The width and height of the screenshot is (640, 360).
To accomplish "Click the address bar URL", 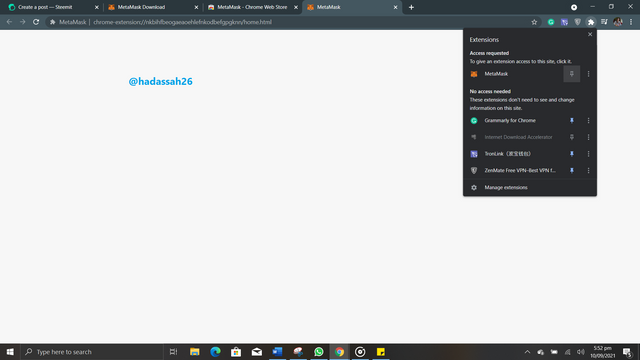I will coord(182,22).
